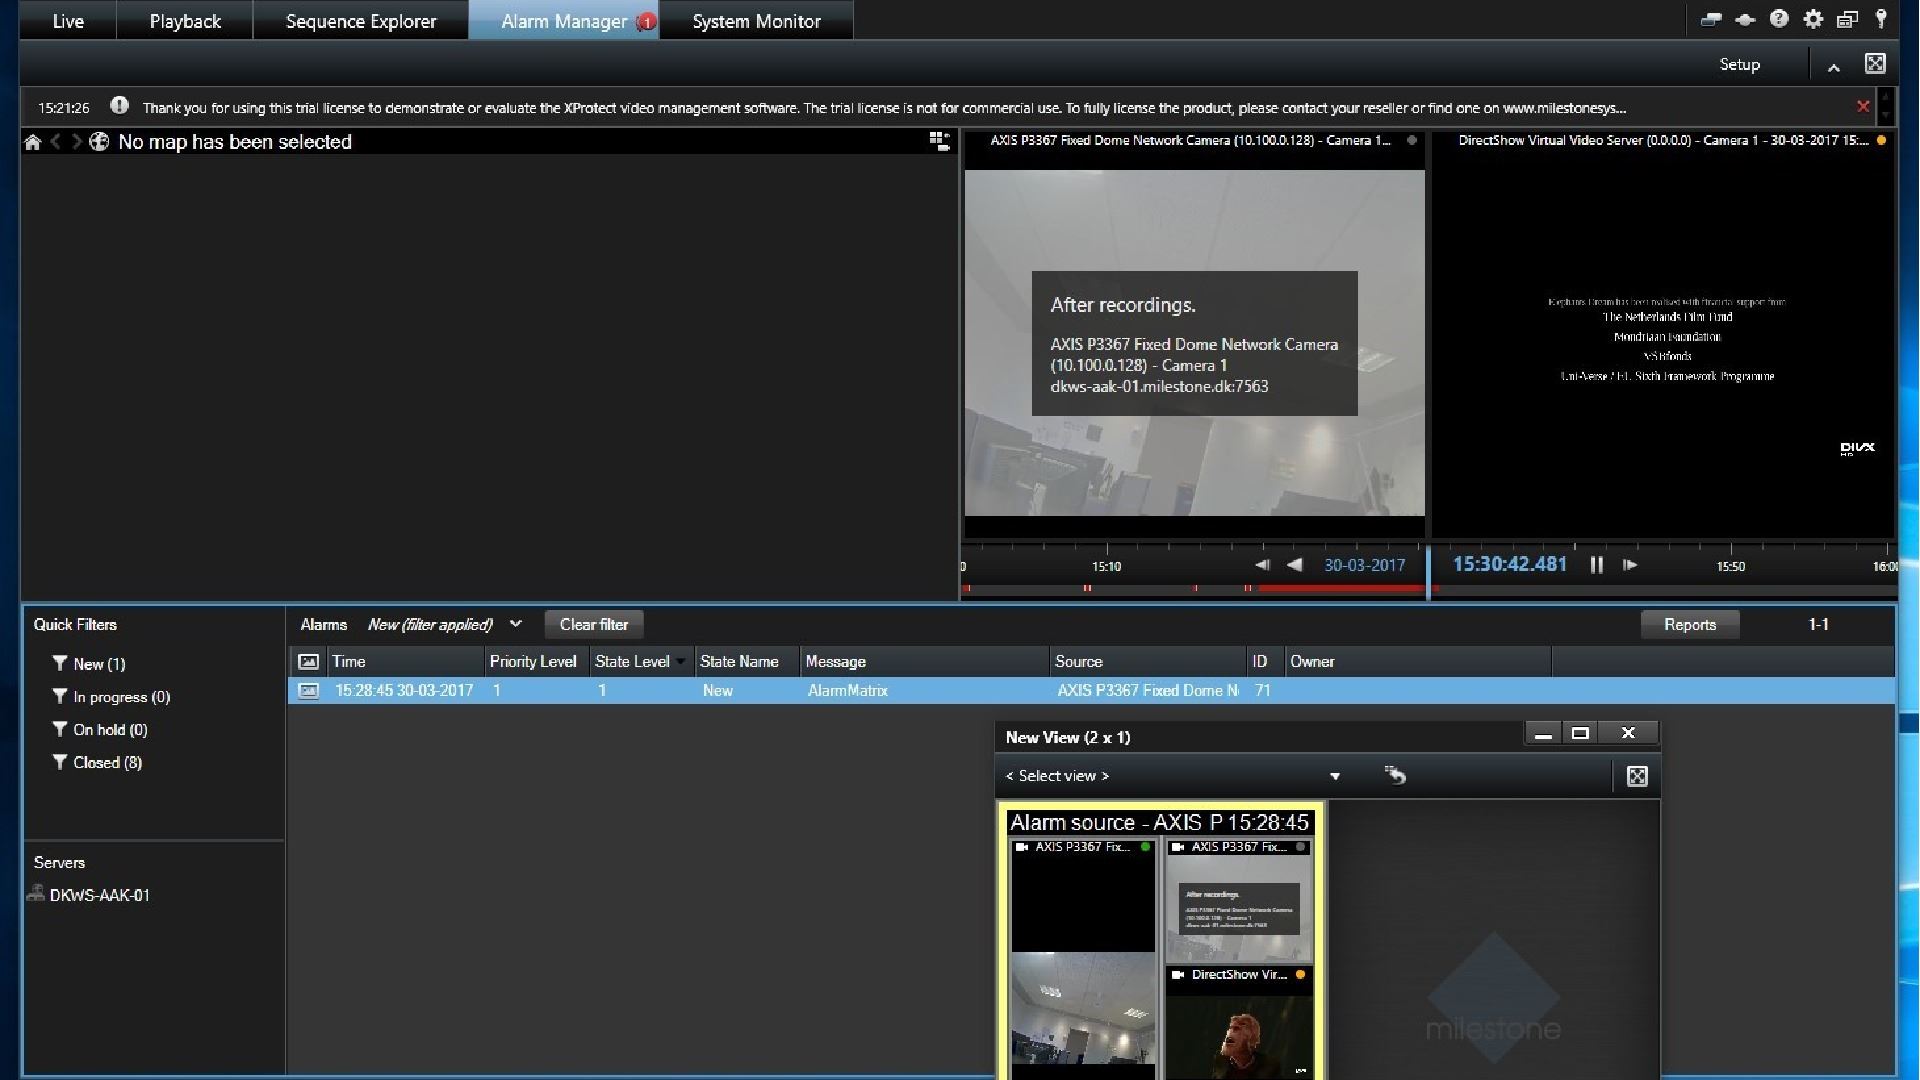Click the Setup button
The height and width of the screenshot is (1080, 1920).
pyautogui.click(x=1739, y=64)
